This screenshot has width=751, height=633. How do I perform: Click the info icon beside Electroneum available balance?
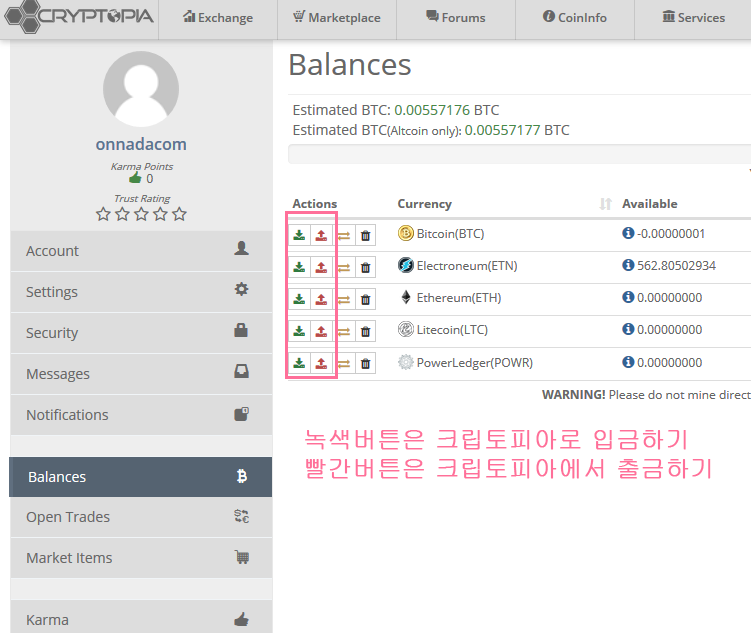pos(628,266)
